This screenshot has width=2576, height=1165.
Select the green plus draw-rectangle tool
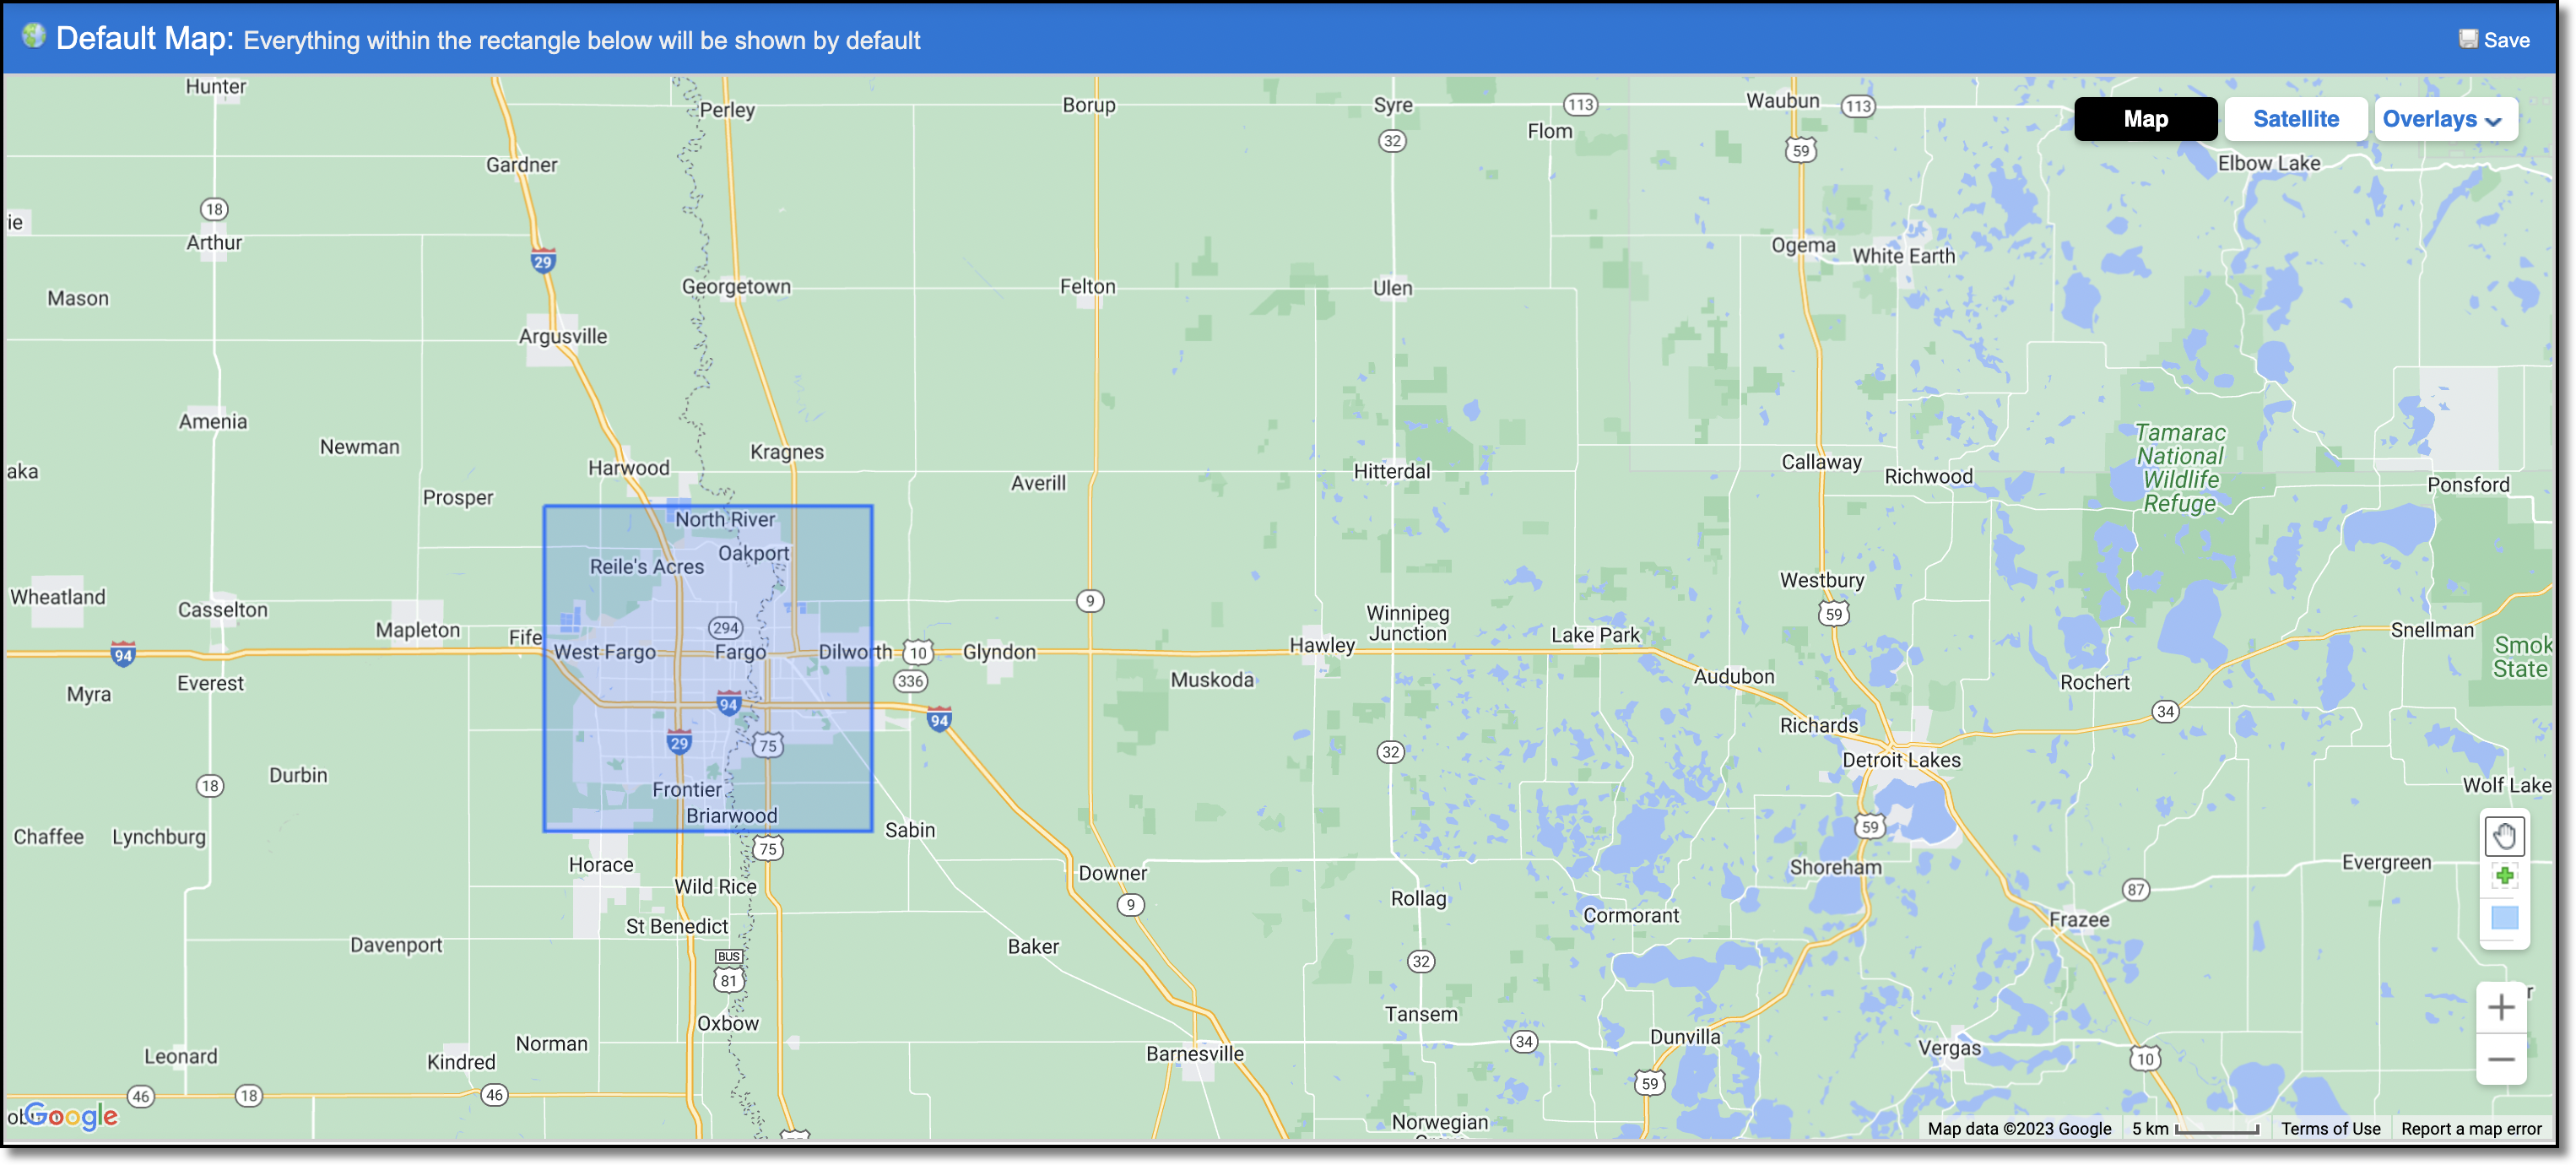[x=2503, y=876]
